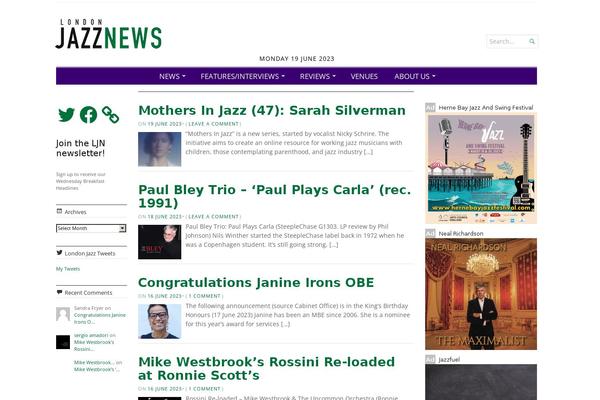
Task: Click 1 Comment under Mike Westbrook post
Action: coord(204,389)
